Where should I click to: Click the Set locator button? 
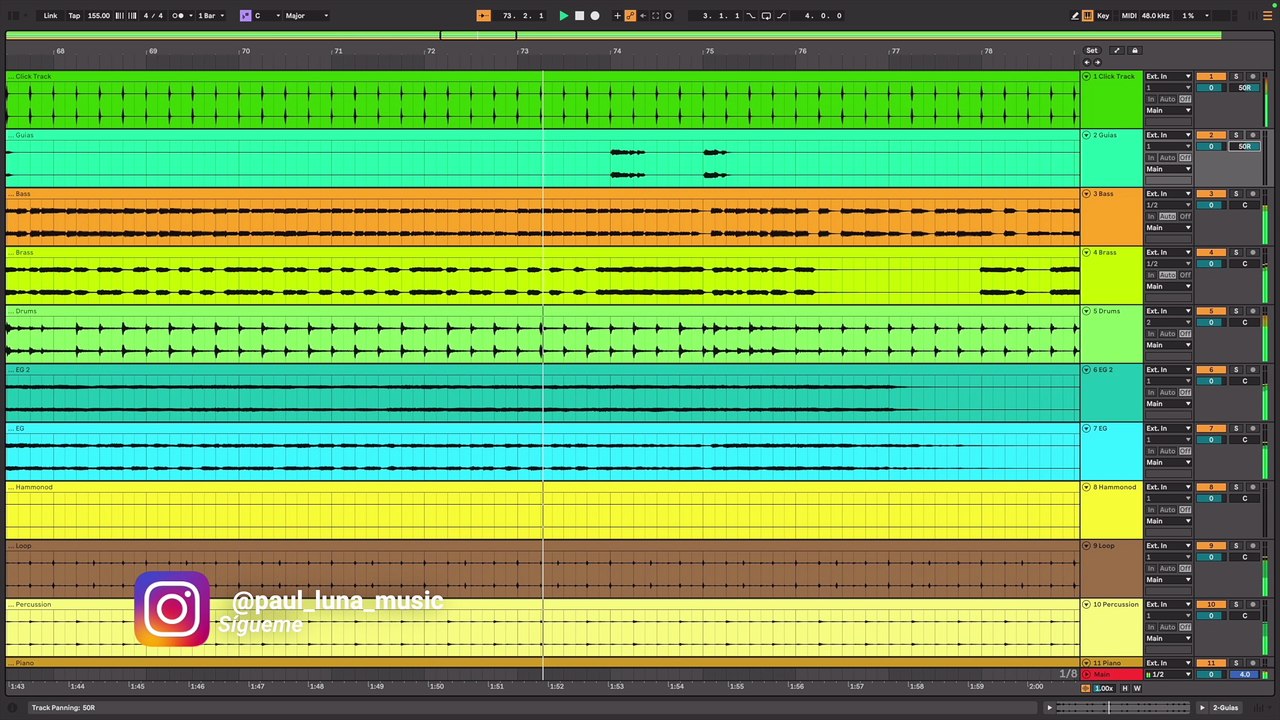pyautogui.click(x=1092, y=50)
